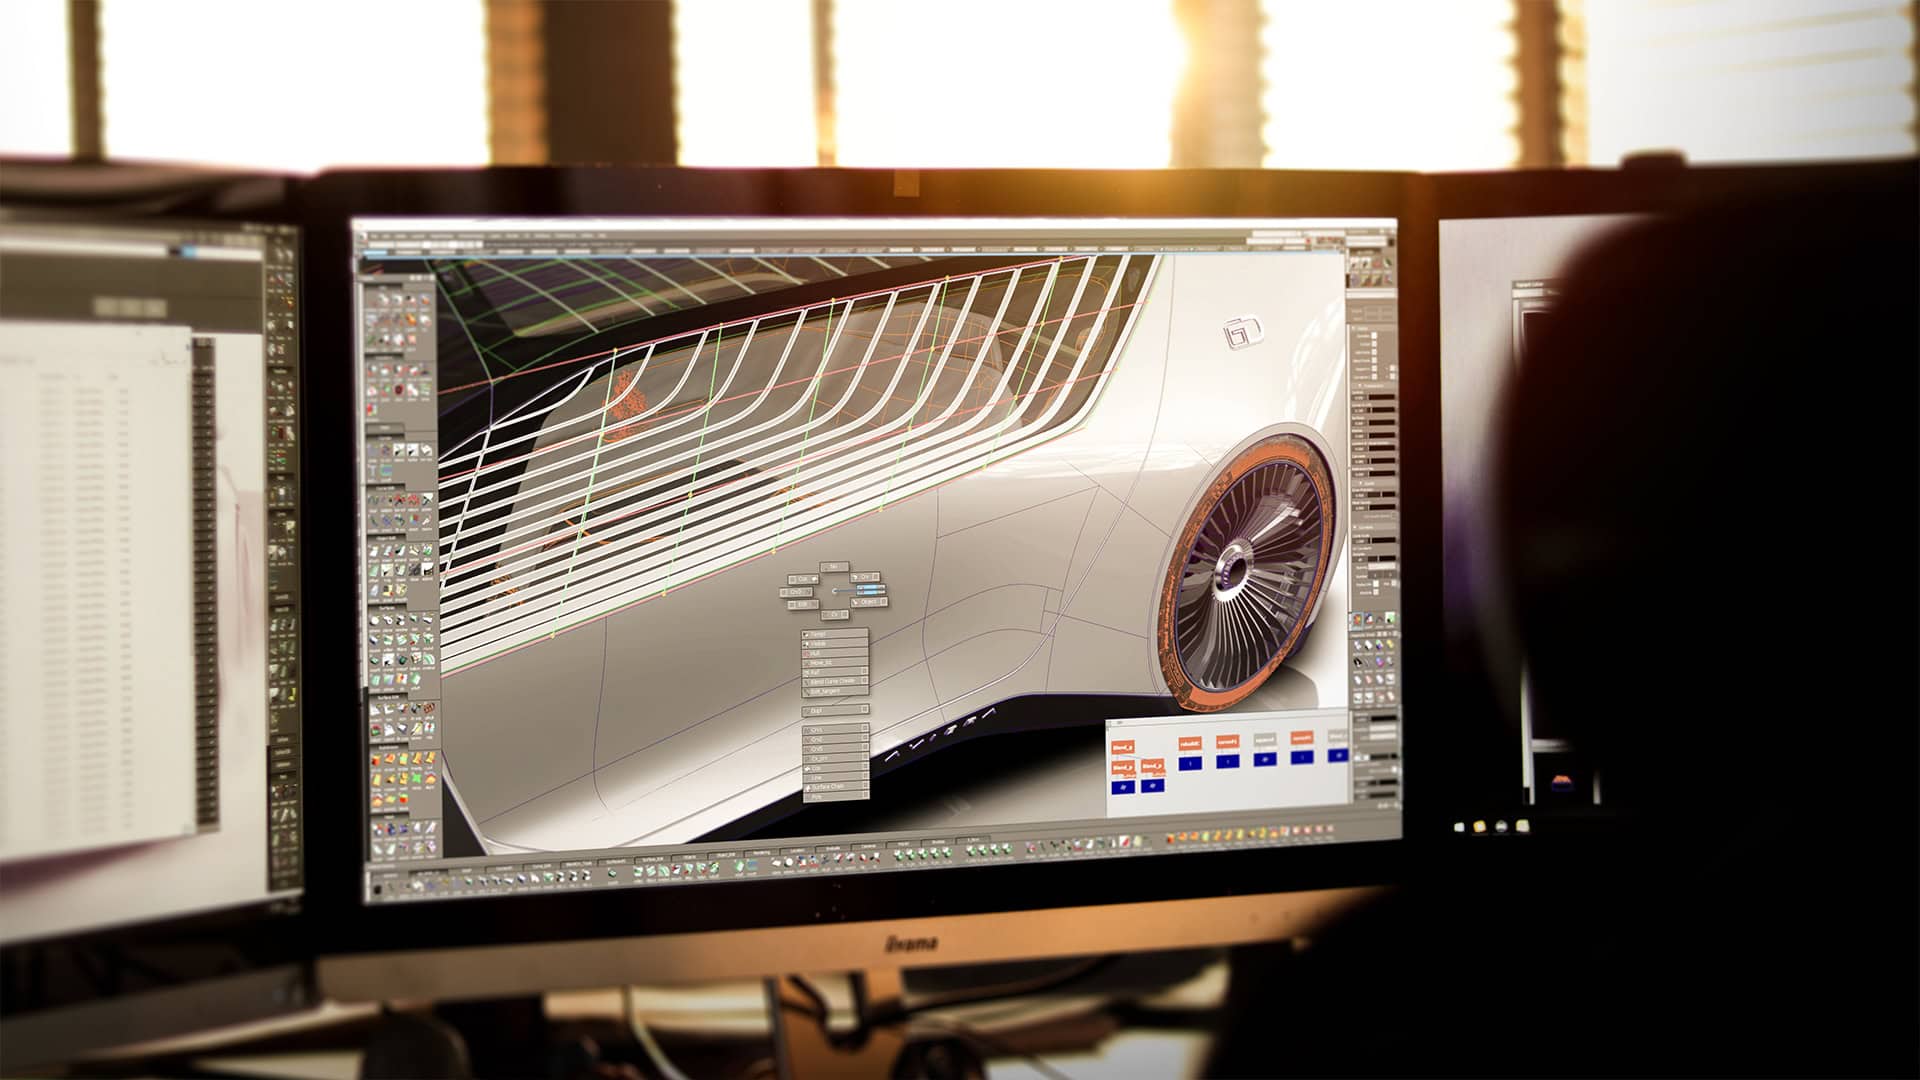Open option box beside Blend Curve Create
1920x1080 pixels.
pyautogui.click(x=864, y=681)
